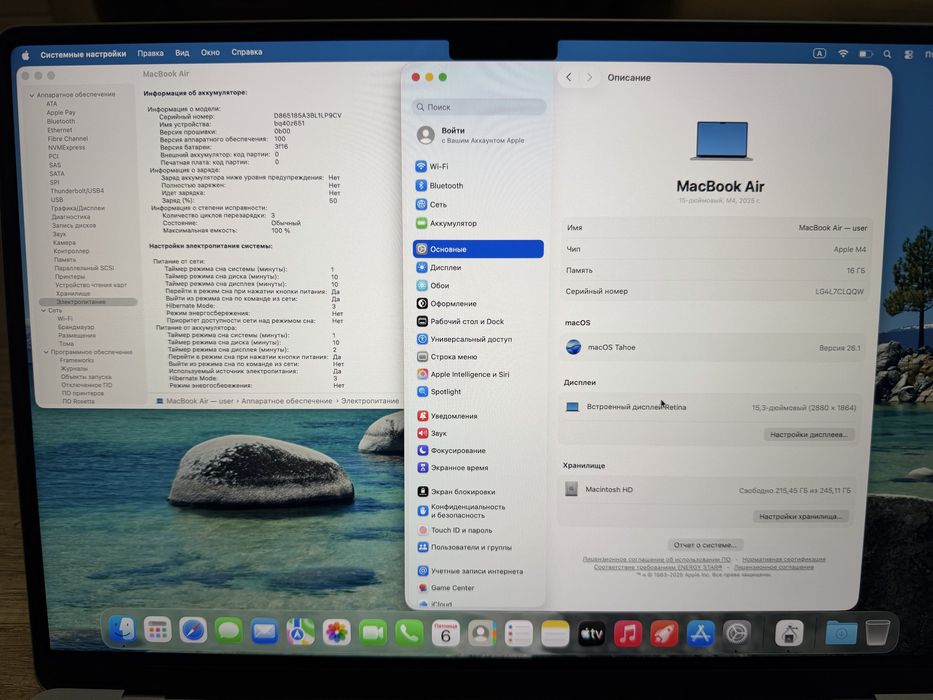The width and height of the screenshot is (933, 700).
Task: Select Графика/Дисплеи in system report
Action: point(77,208)
